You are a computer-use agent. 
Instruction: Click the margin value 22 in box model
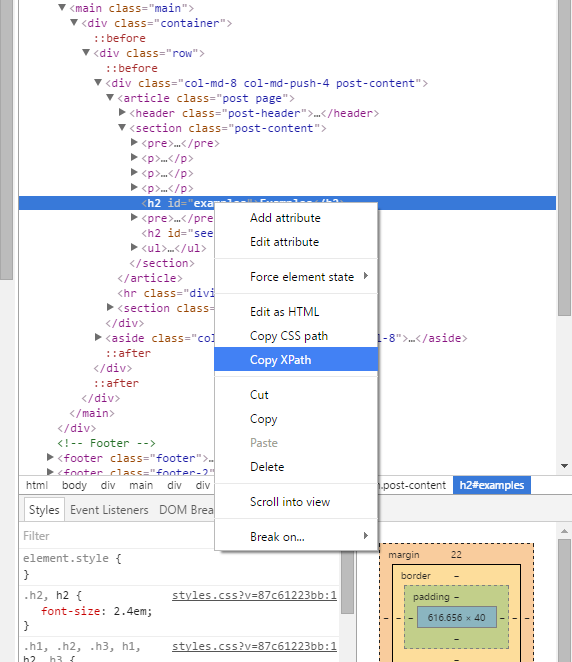click(456, 555)
